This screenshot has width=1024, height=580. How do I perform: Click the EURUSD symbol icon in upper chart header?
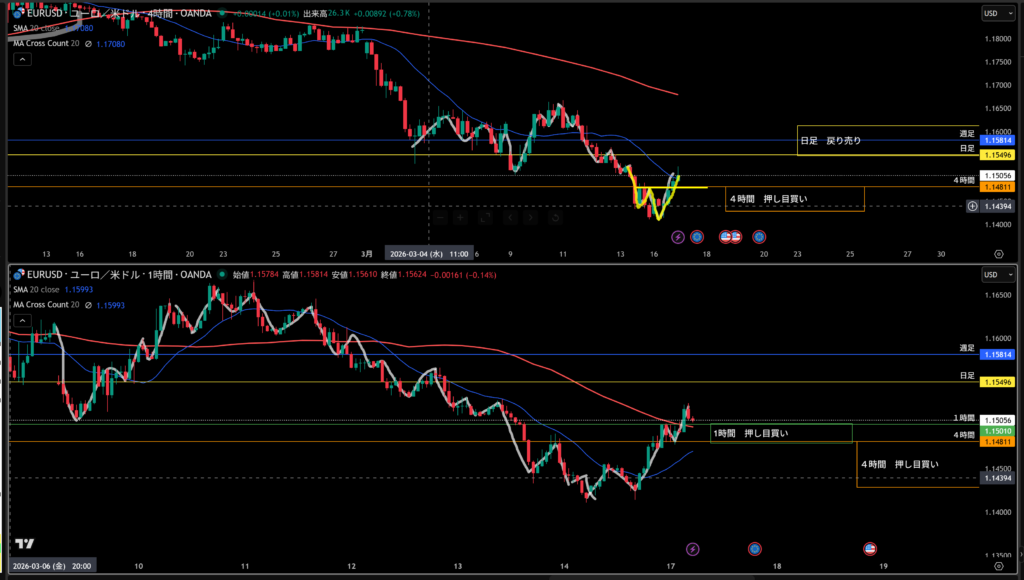tap(18, 12)
